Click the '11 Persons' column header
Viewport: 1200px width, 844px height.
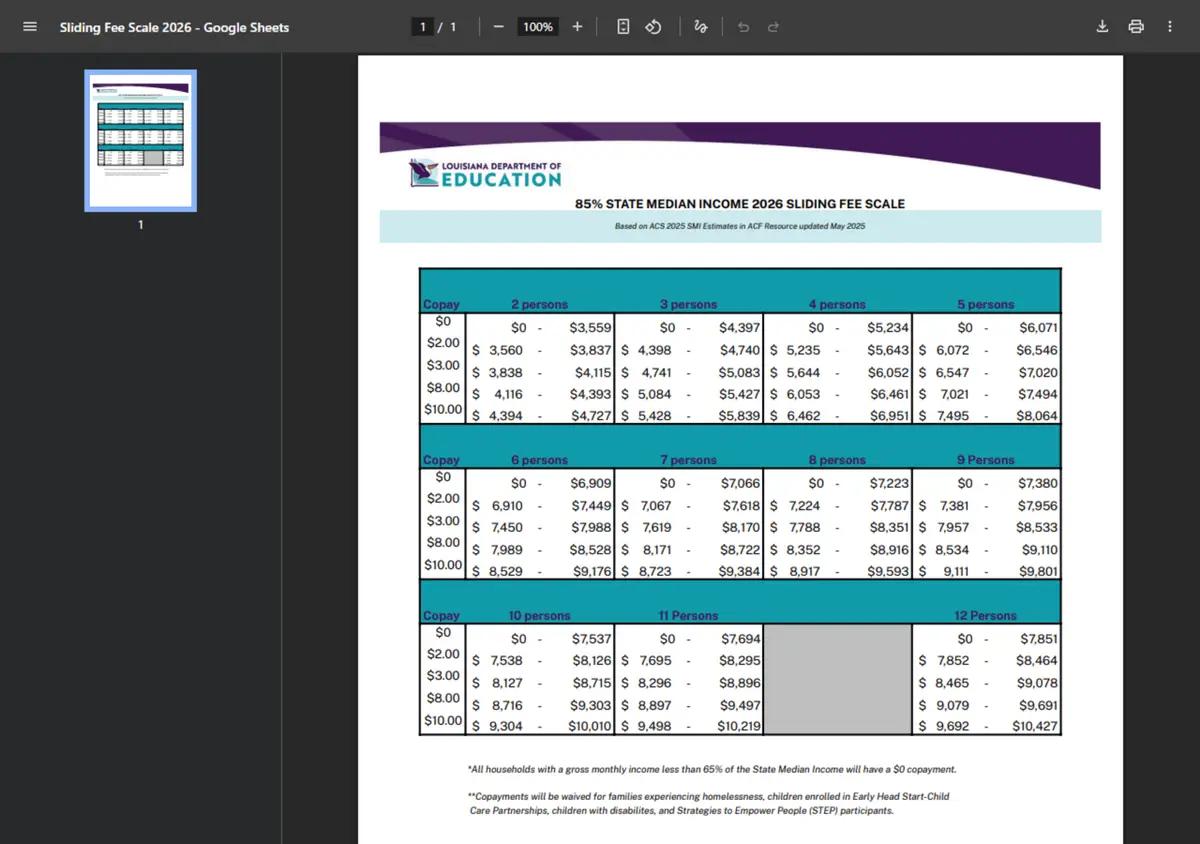point(688,616)
